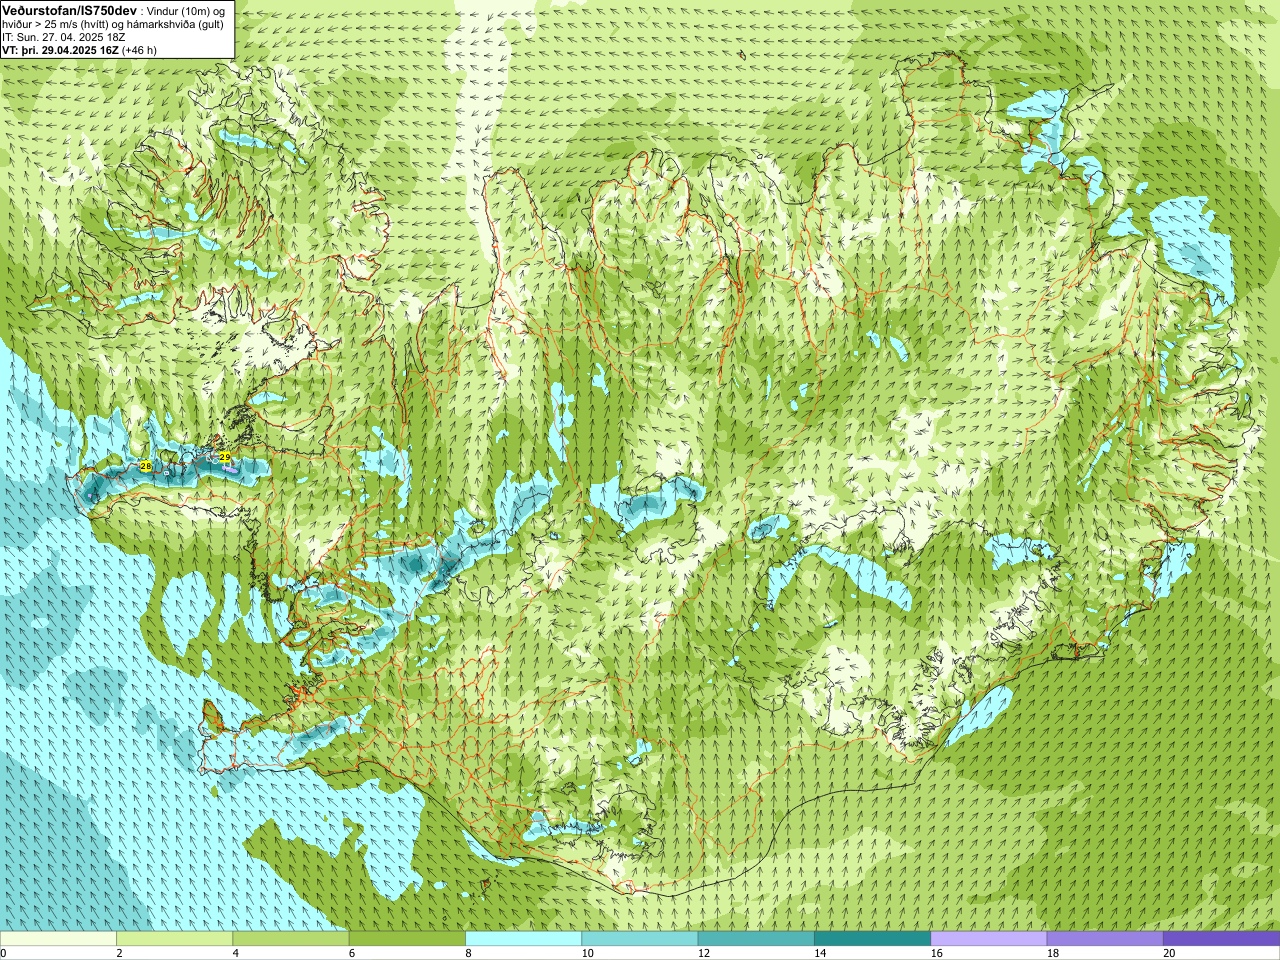Click the 'IT: Sun. 27. 04. 2025 18Z' line
The width and height of the screenshot is (1280, 960).
[63, 36]
